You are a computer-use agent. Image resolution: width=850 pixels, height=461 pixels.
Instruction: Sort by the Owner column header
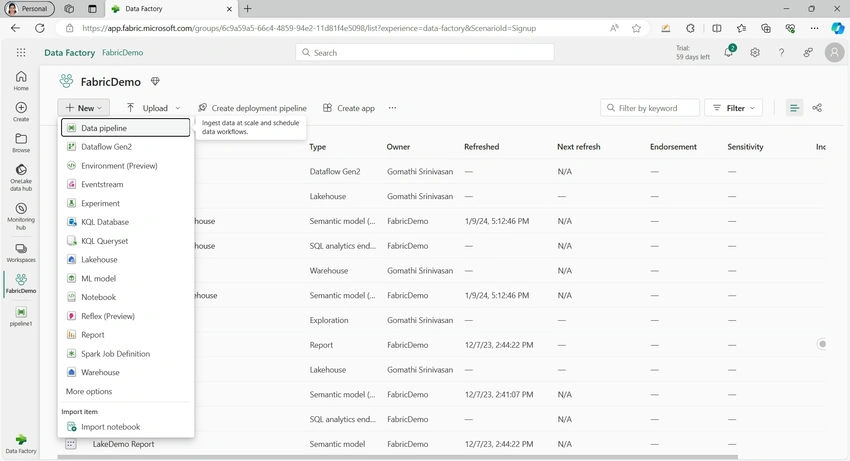coord(398,147)
